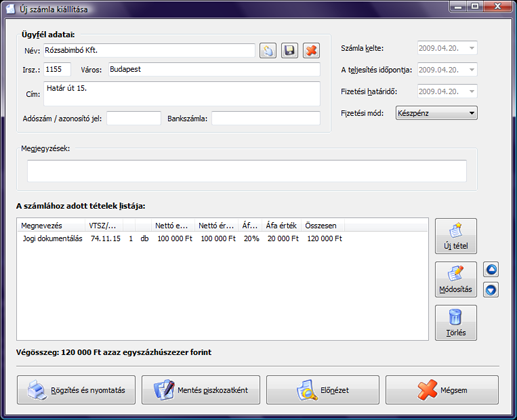517x420 pixels.
Task: Open A teljesítés időpontja date dropdown
Action: [472, 70]
